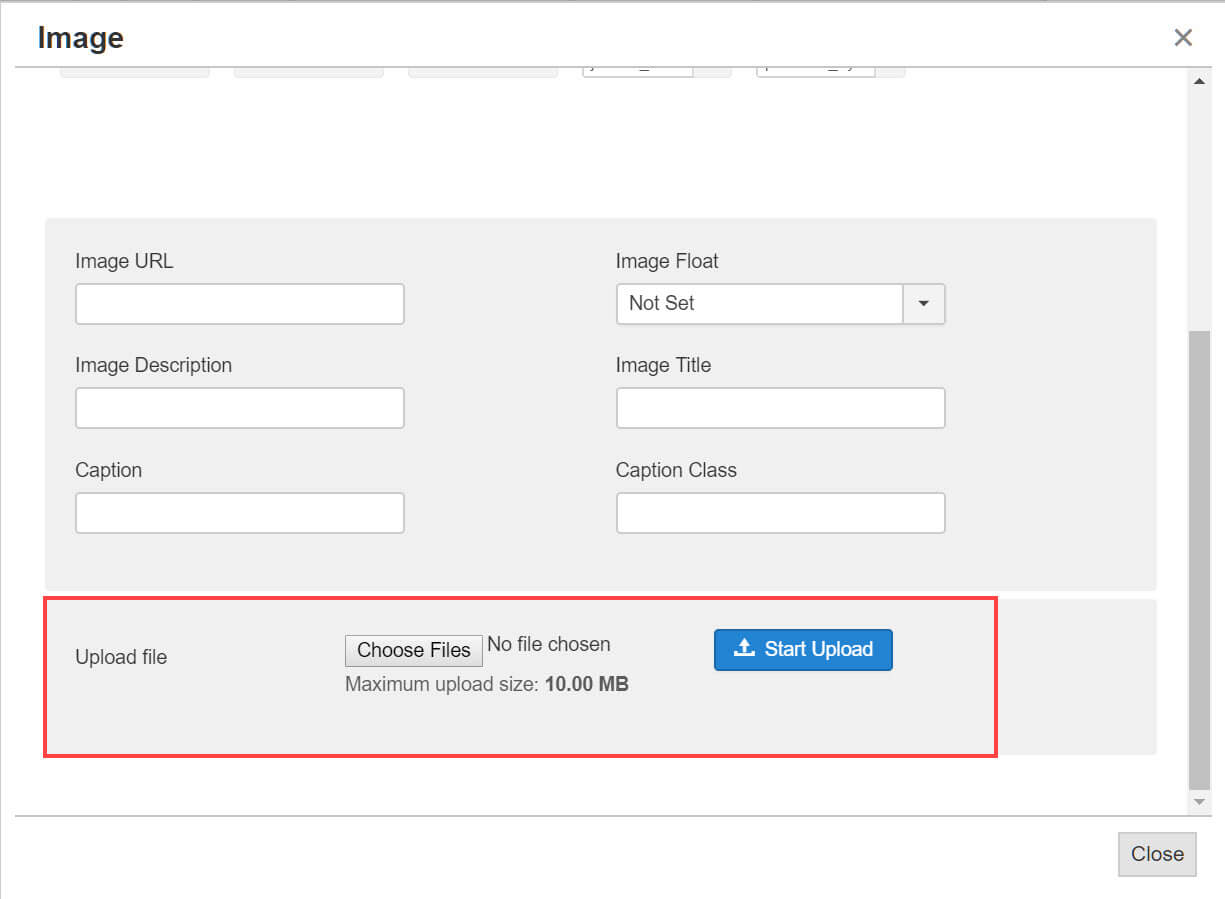Click the 'Image Float' label
1225x899 pixels.
click(x=667, y=261)
